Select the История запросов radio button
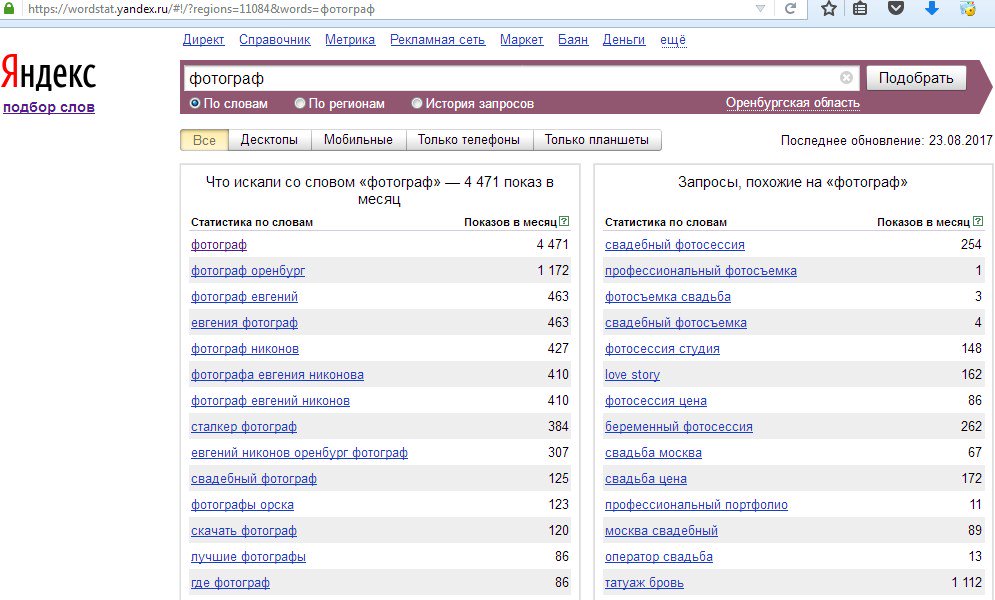The height and width of the screenshot is (600, 995). point(417,103)
